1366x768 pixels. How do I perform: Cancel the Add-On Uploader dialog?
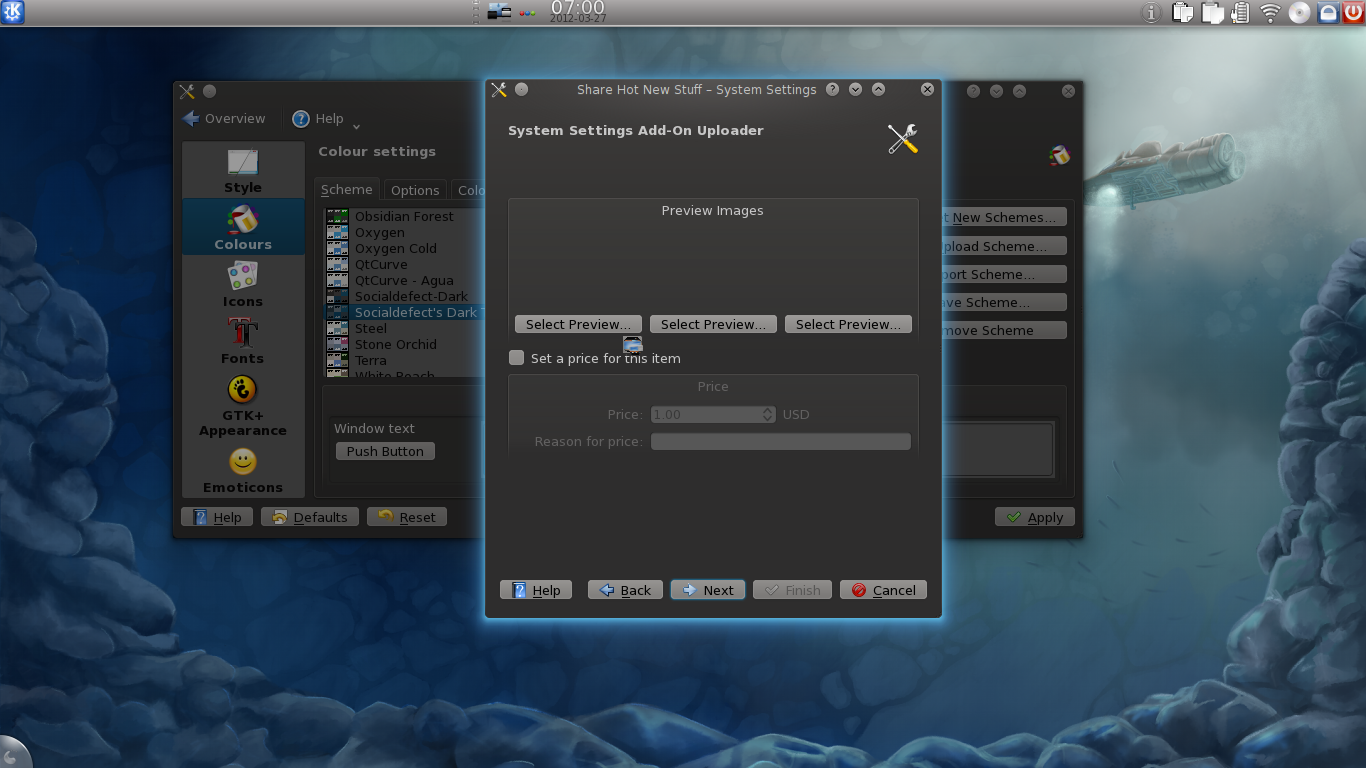(x=884, y=590)
